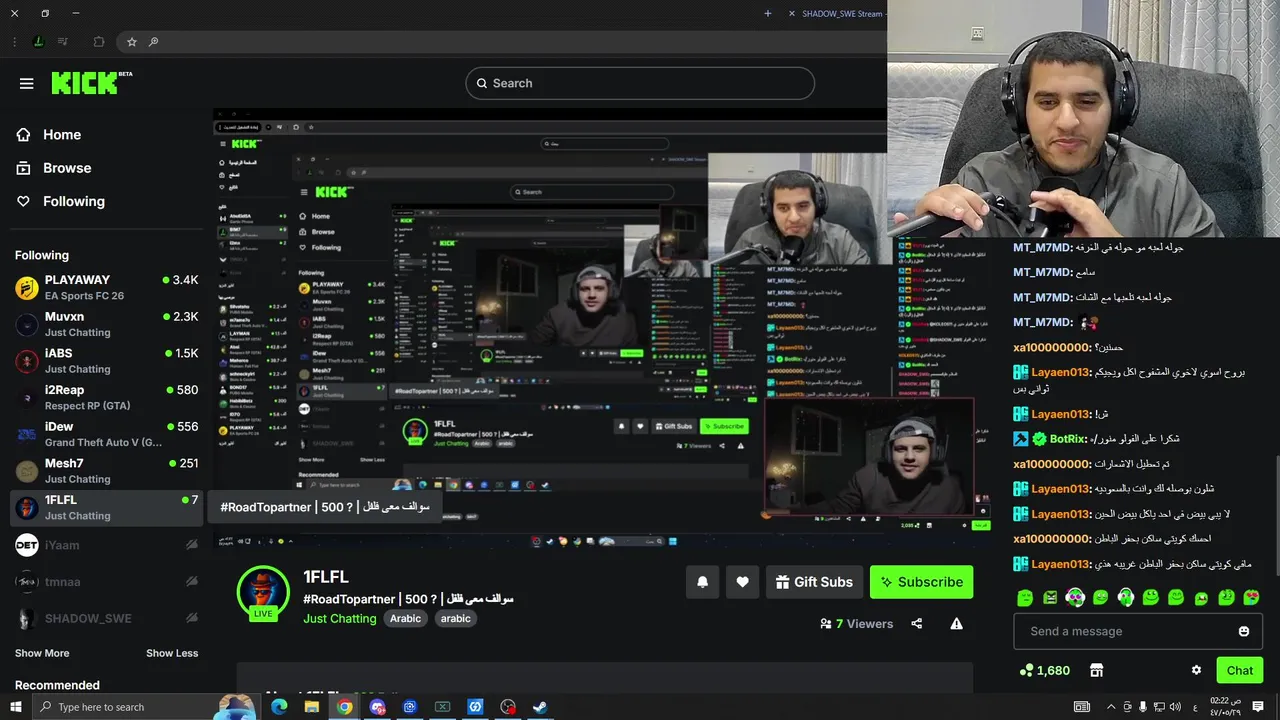Viewport: 1280px width, 720px height.
Task: Focus the Kick search box
Action: [x=640, y=83]
